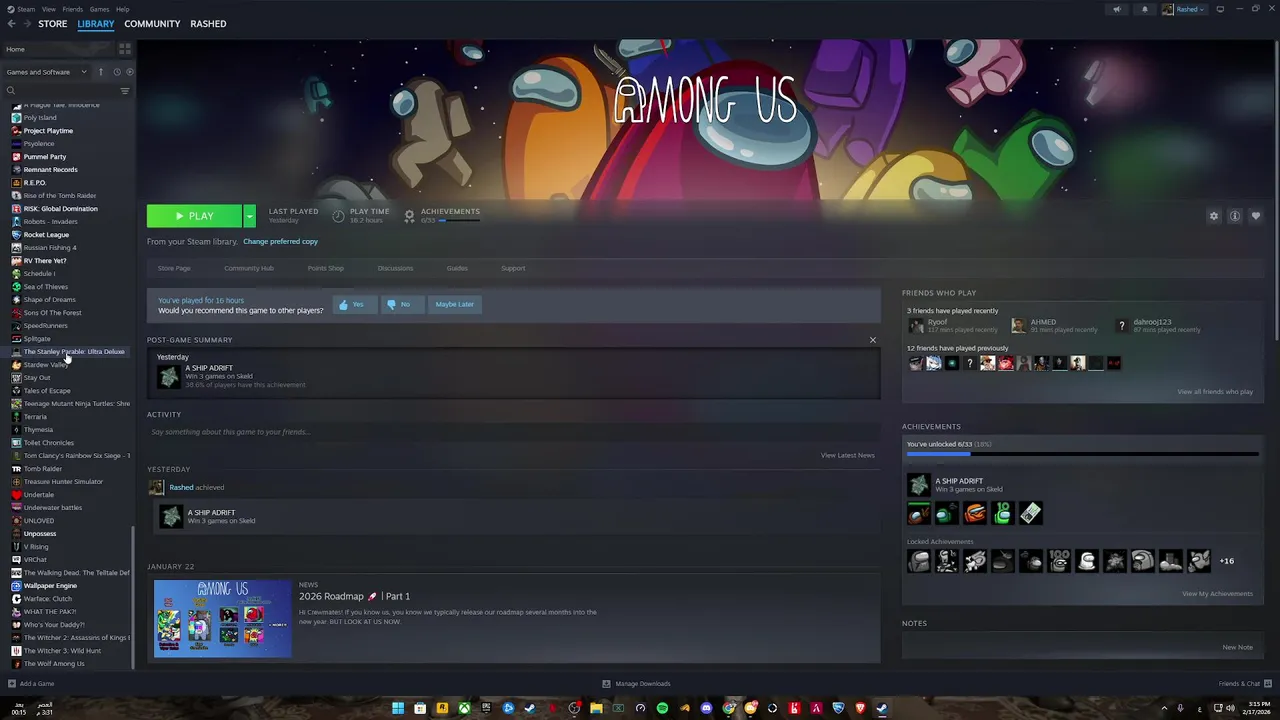Screen dimensions: 1280x720
Task: Expand Games and Software dropdown
Action: click(47, 72)
